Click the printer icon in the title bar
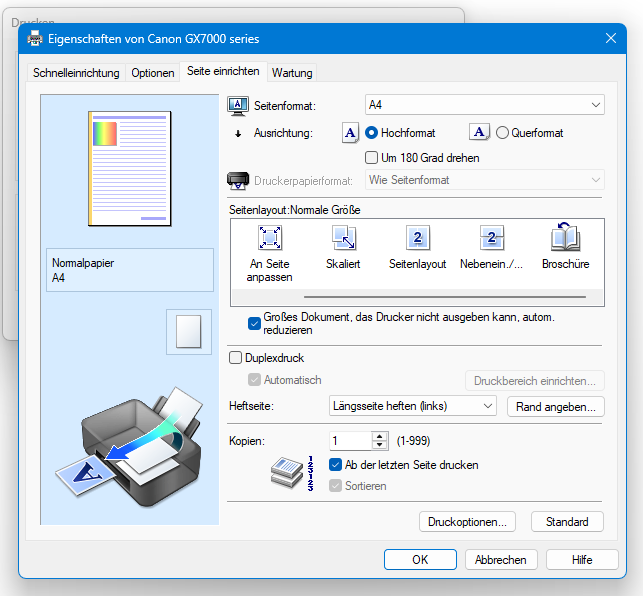 (34, 39)
